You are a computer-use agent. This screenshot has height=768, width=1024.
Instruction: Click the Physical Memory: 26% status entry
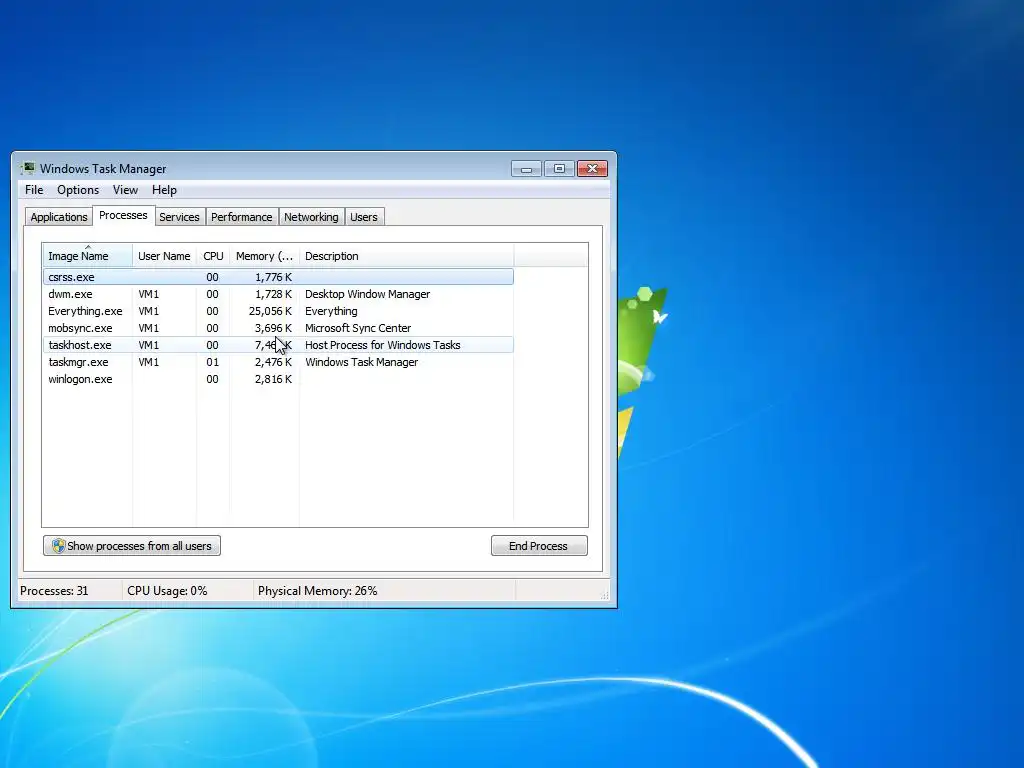(317, 591)
